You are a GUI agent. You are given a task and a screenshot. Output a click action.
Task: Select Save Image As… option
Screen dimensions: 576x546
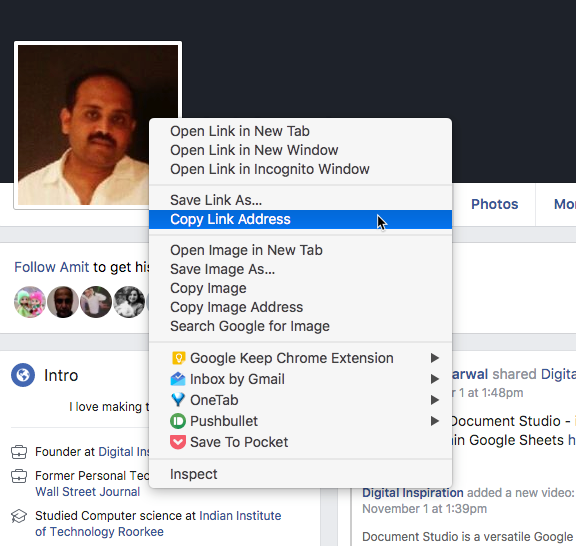300,269
